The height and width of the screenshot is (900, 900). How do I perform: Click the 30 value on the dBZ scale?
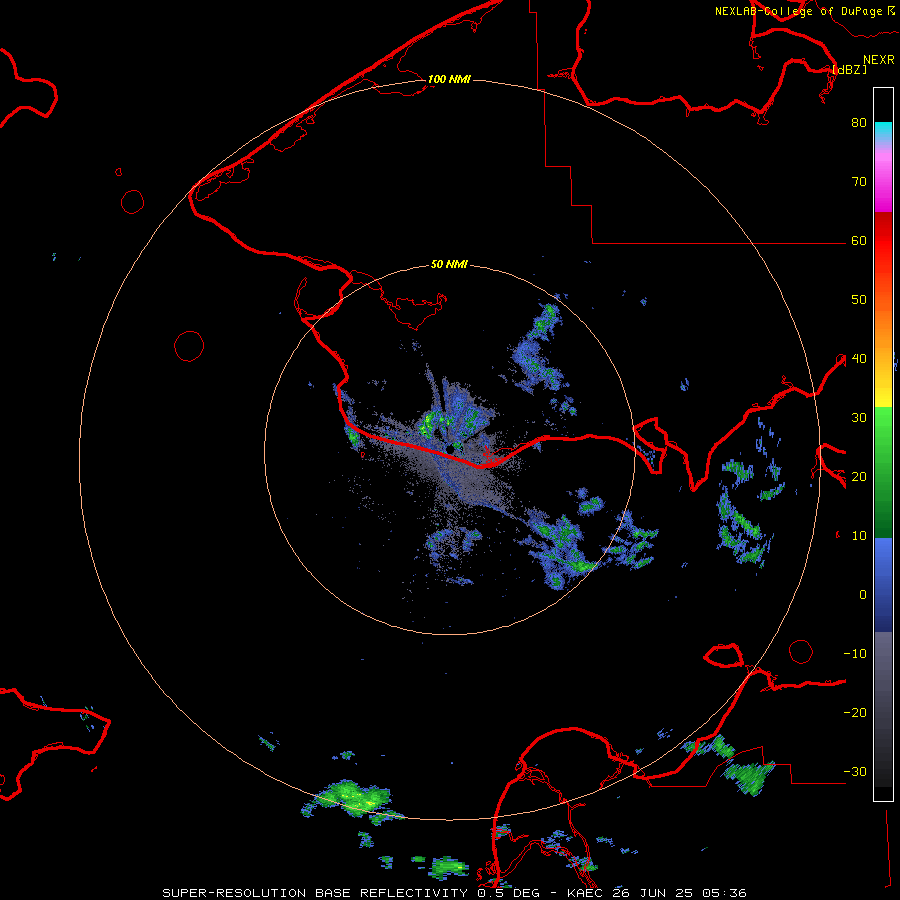(859, 417)
